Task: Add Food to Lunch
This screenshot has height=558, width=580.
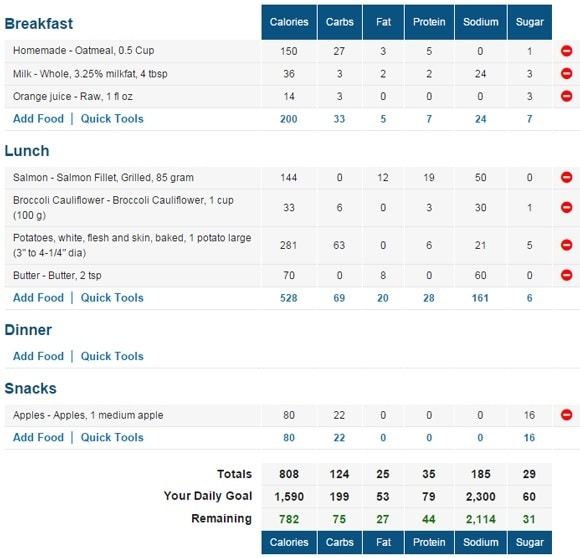Action: 38,298
